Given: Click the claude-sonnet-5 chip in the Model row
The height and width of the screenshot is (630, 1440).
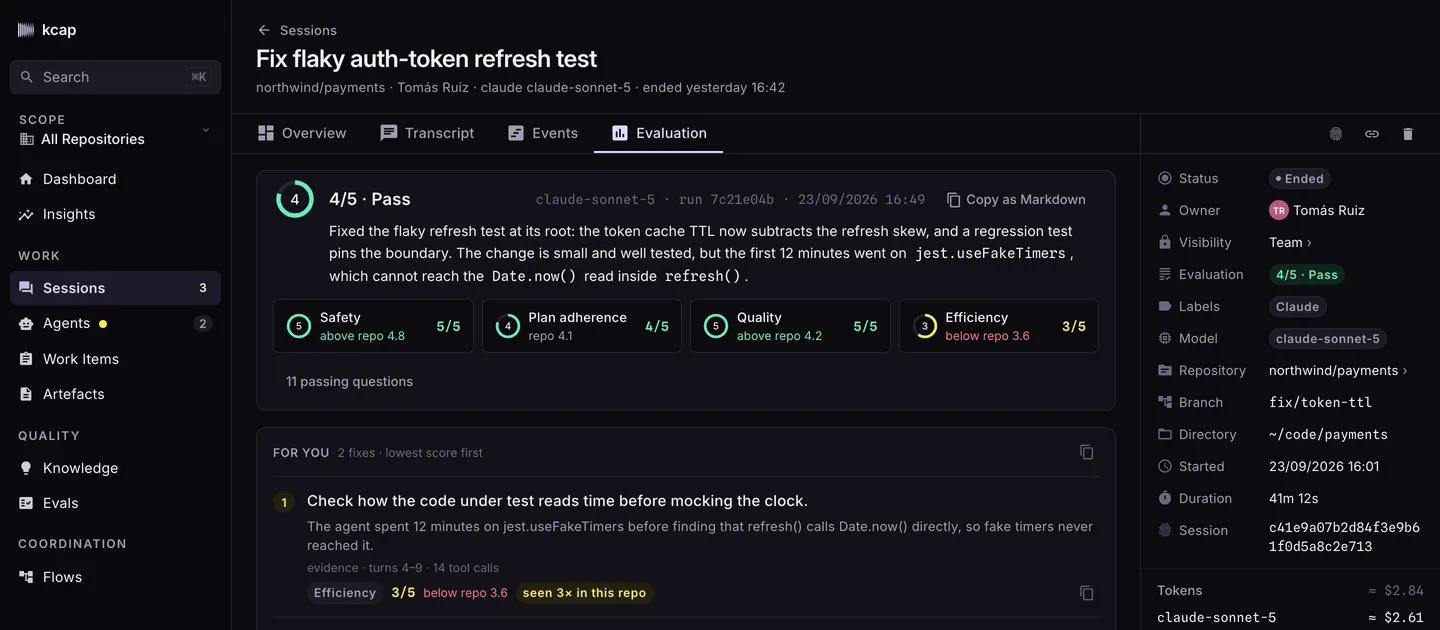Looking at the screenshot, I should (x=1328, y=339).
